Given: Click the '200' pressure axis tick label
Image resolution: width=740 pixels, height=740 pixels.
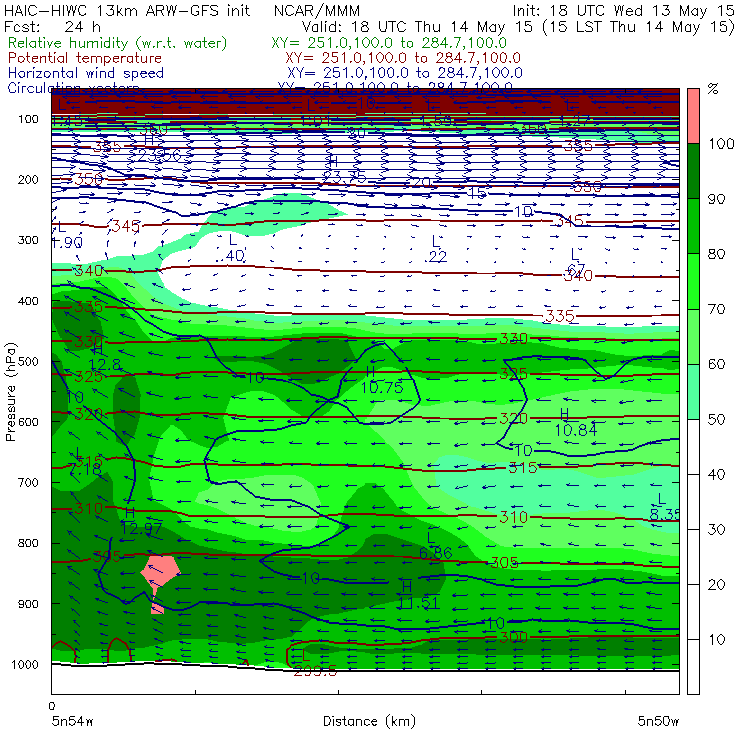Looking at the screenshot, I should 28,179.
